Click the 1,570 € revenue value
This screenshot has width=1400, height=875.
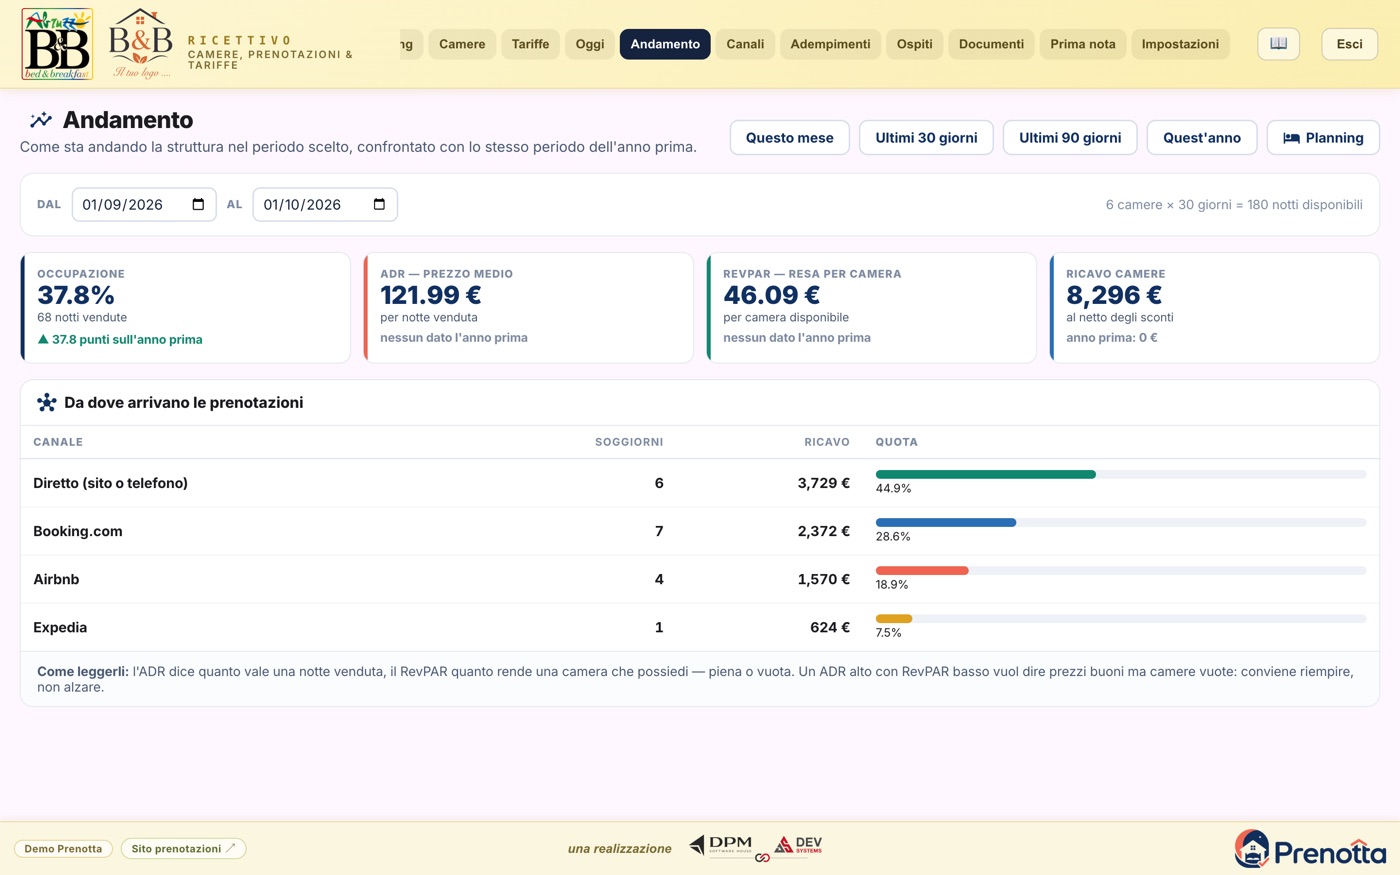click(x=824, y=579)
